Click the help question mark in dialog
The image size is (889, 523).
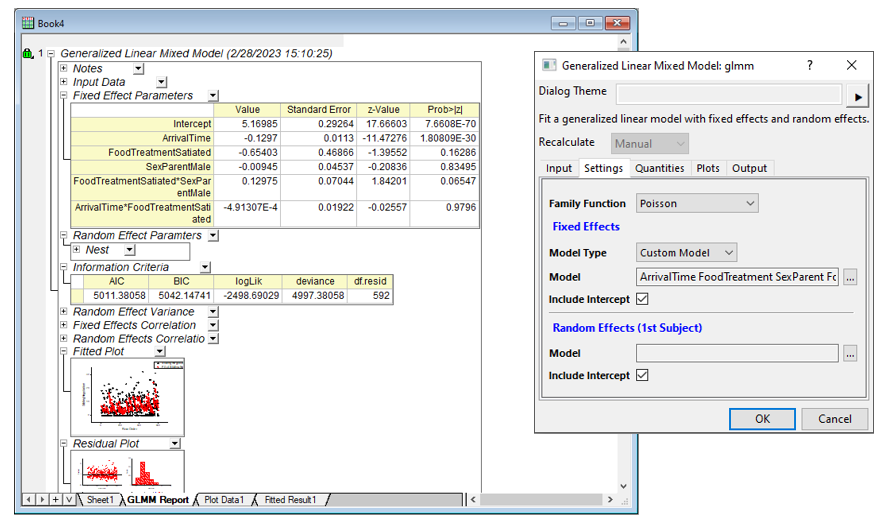(810, 65)
